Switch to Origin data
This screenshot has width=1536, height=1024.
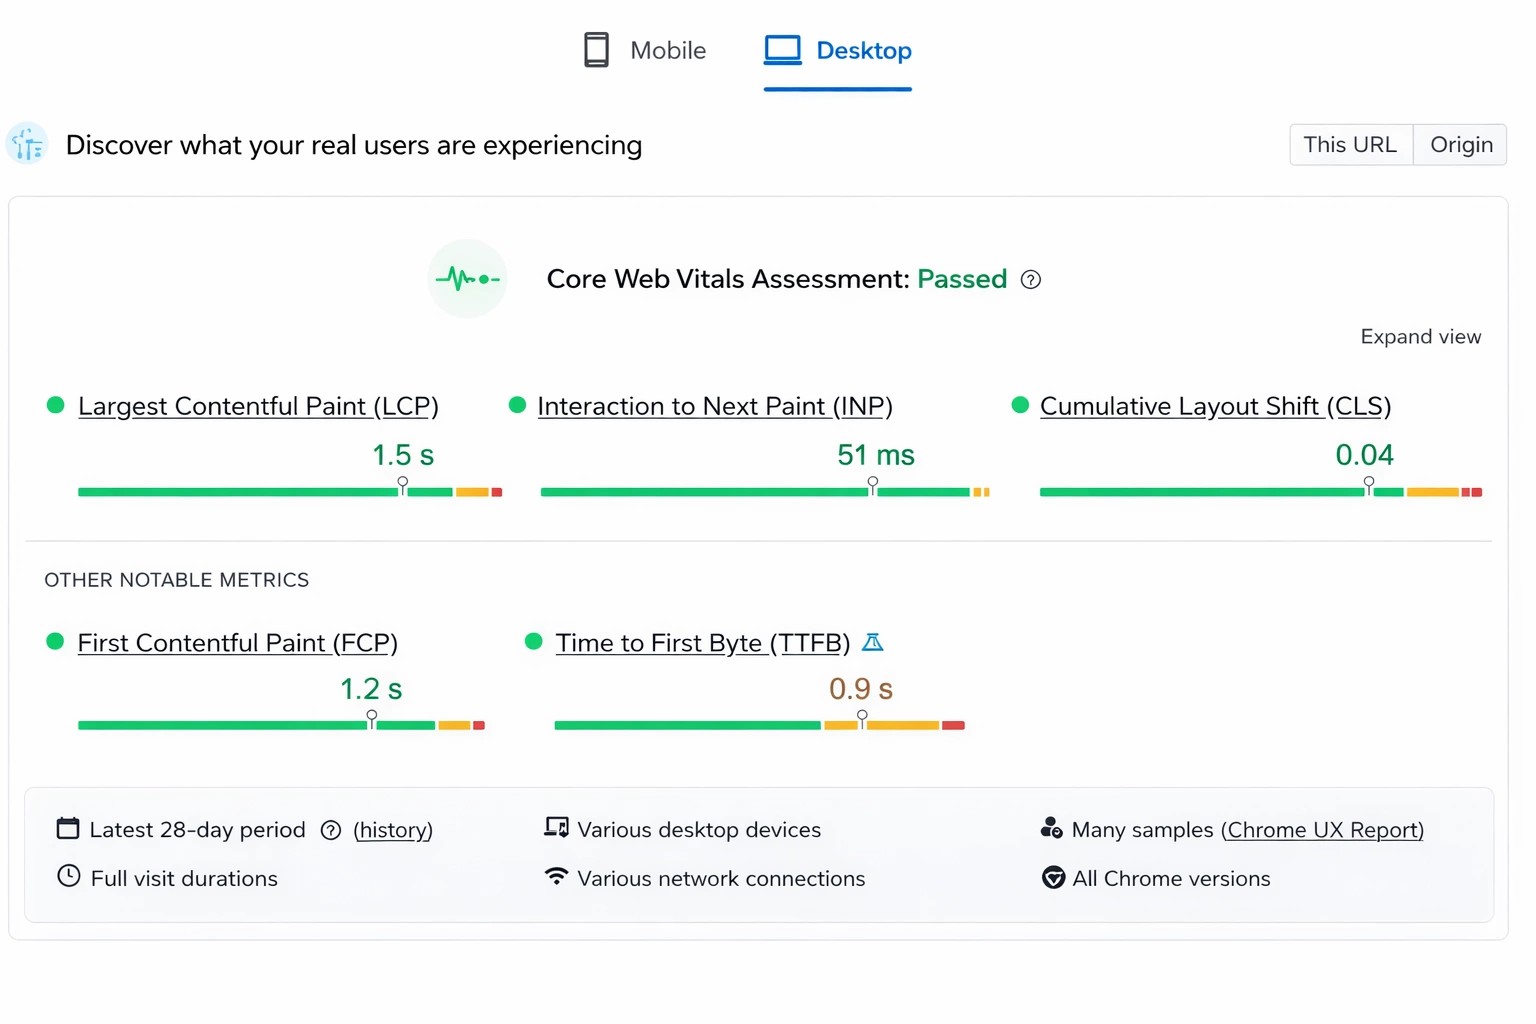point(1460,145)
